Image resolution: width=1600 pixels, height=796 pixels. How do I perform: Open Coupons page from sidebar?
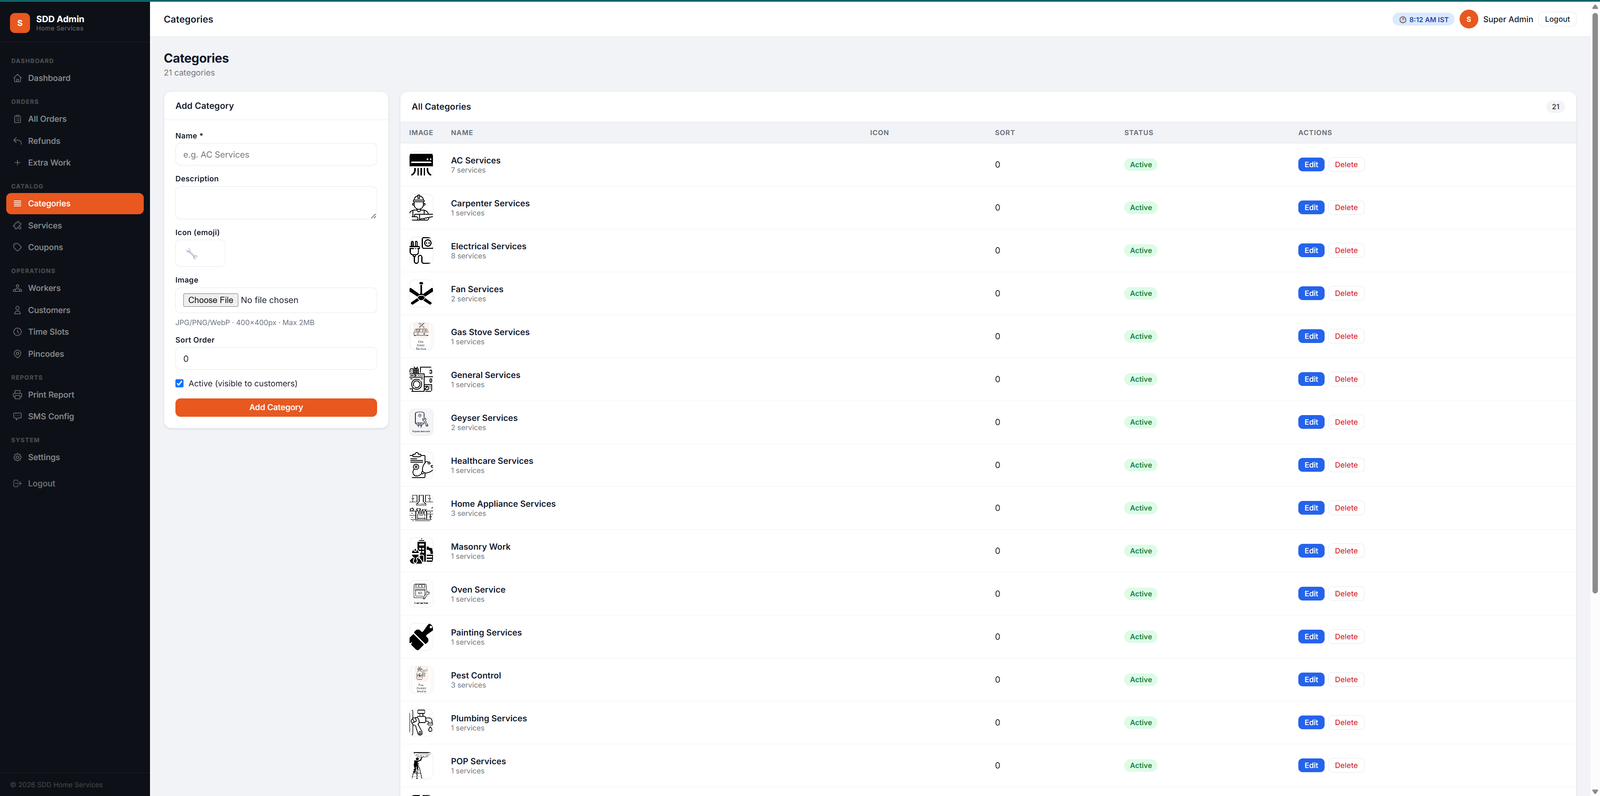75,247
